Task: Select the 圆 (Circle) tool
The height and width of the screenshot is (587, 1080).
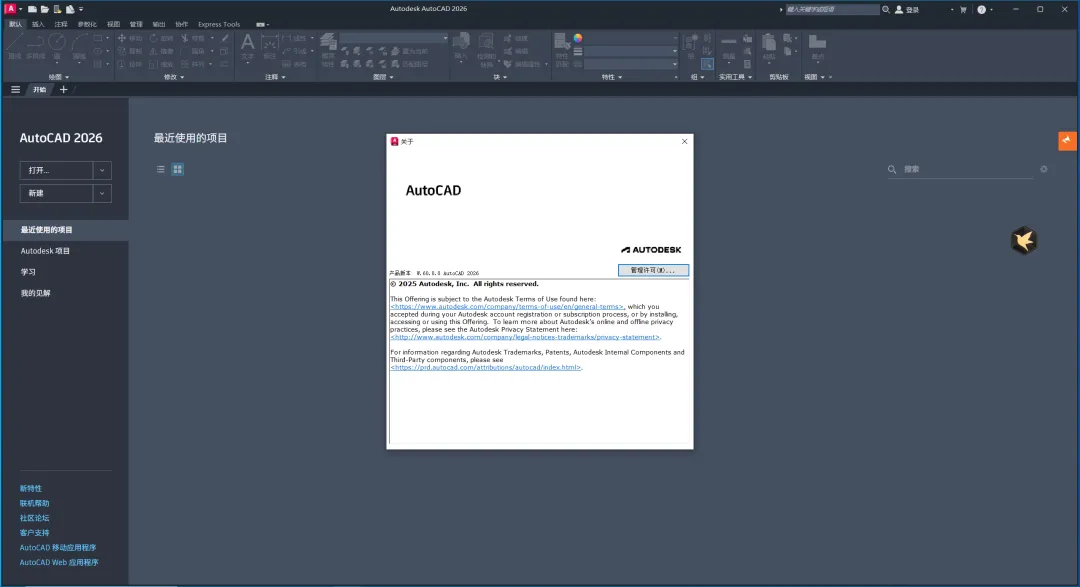Action: (57, 46)
